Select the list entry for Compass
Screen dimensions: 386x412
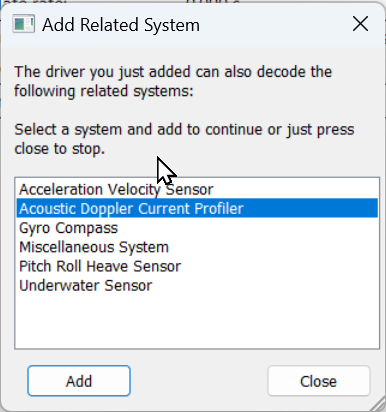coord(197,228)
